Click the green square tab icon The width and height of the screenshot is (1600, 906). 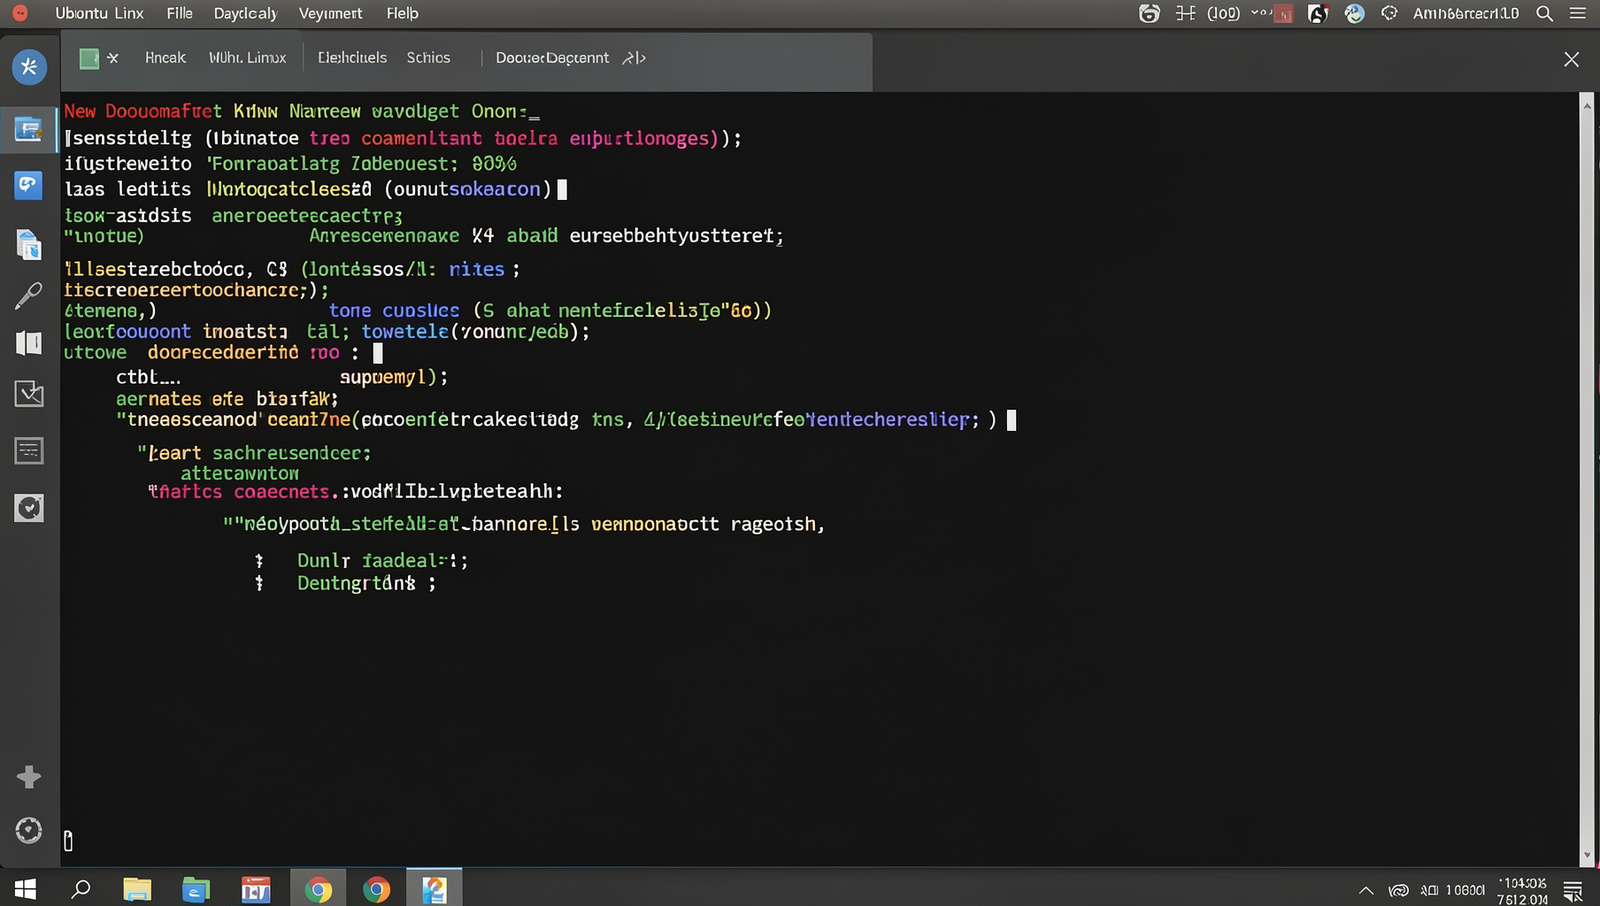tap(89, 58)
